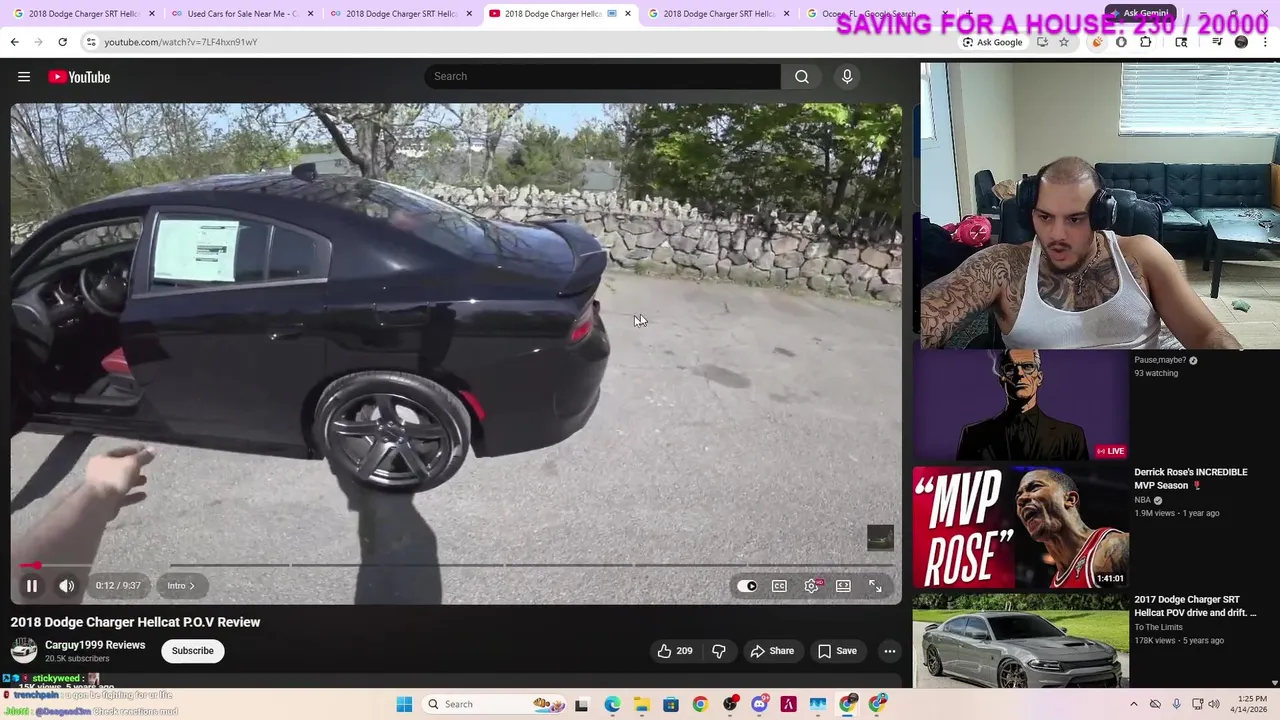This screenshot has height=720, width=1280.
Task: Pause the video
Action: tap(31, 586)
